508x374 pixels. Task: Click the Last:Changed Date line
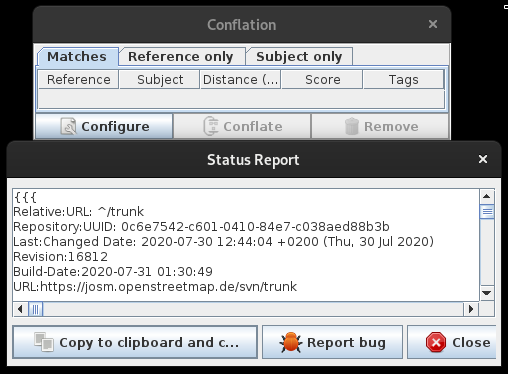click(x=223, y=242)
